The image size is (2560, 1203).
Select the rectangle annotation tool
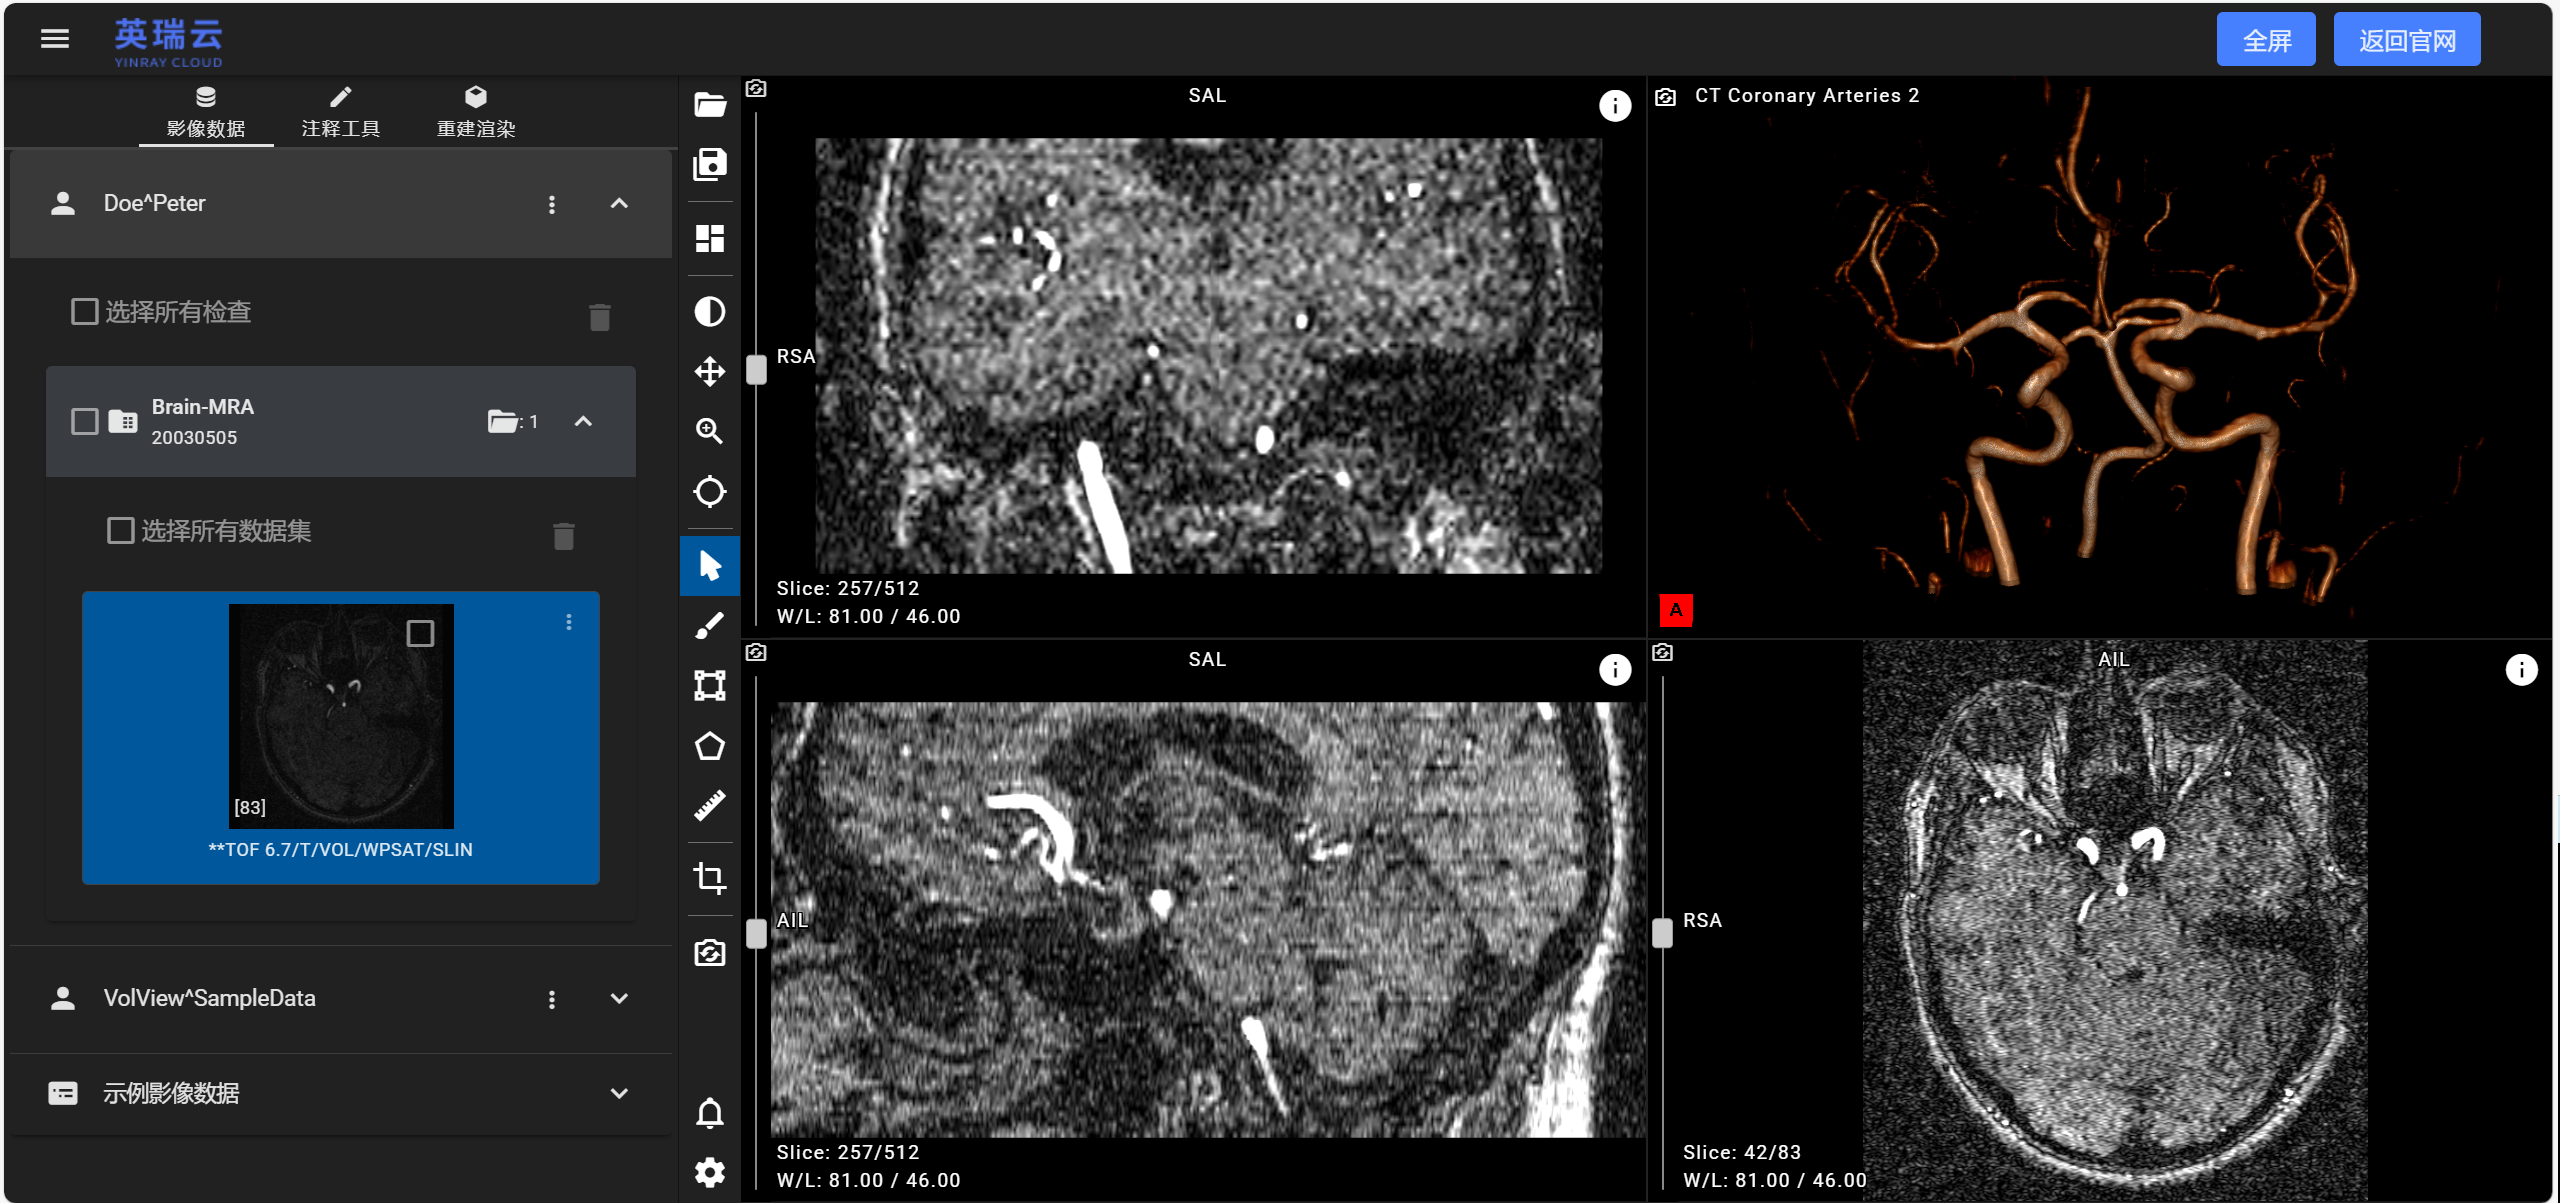(710, 686)
